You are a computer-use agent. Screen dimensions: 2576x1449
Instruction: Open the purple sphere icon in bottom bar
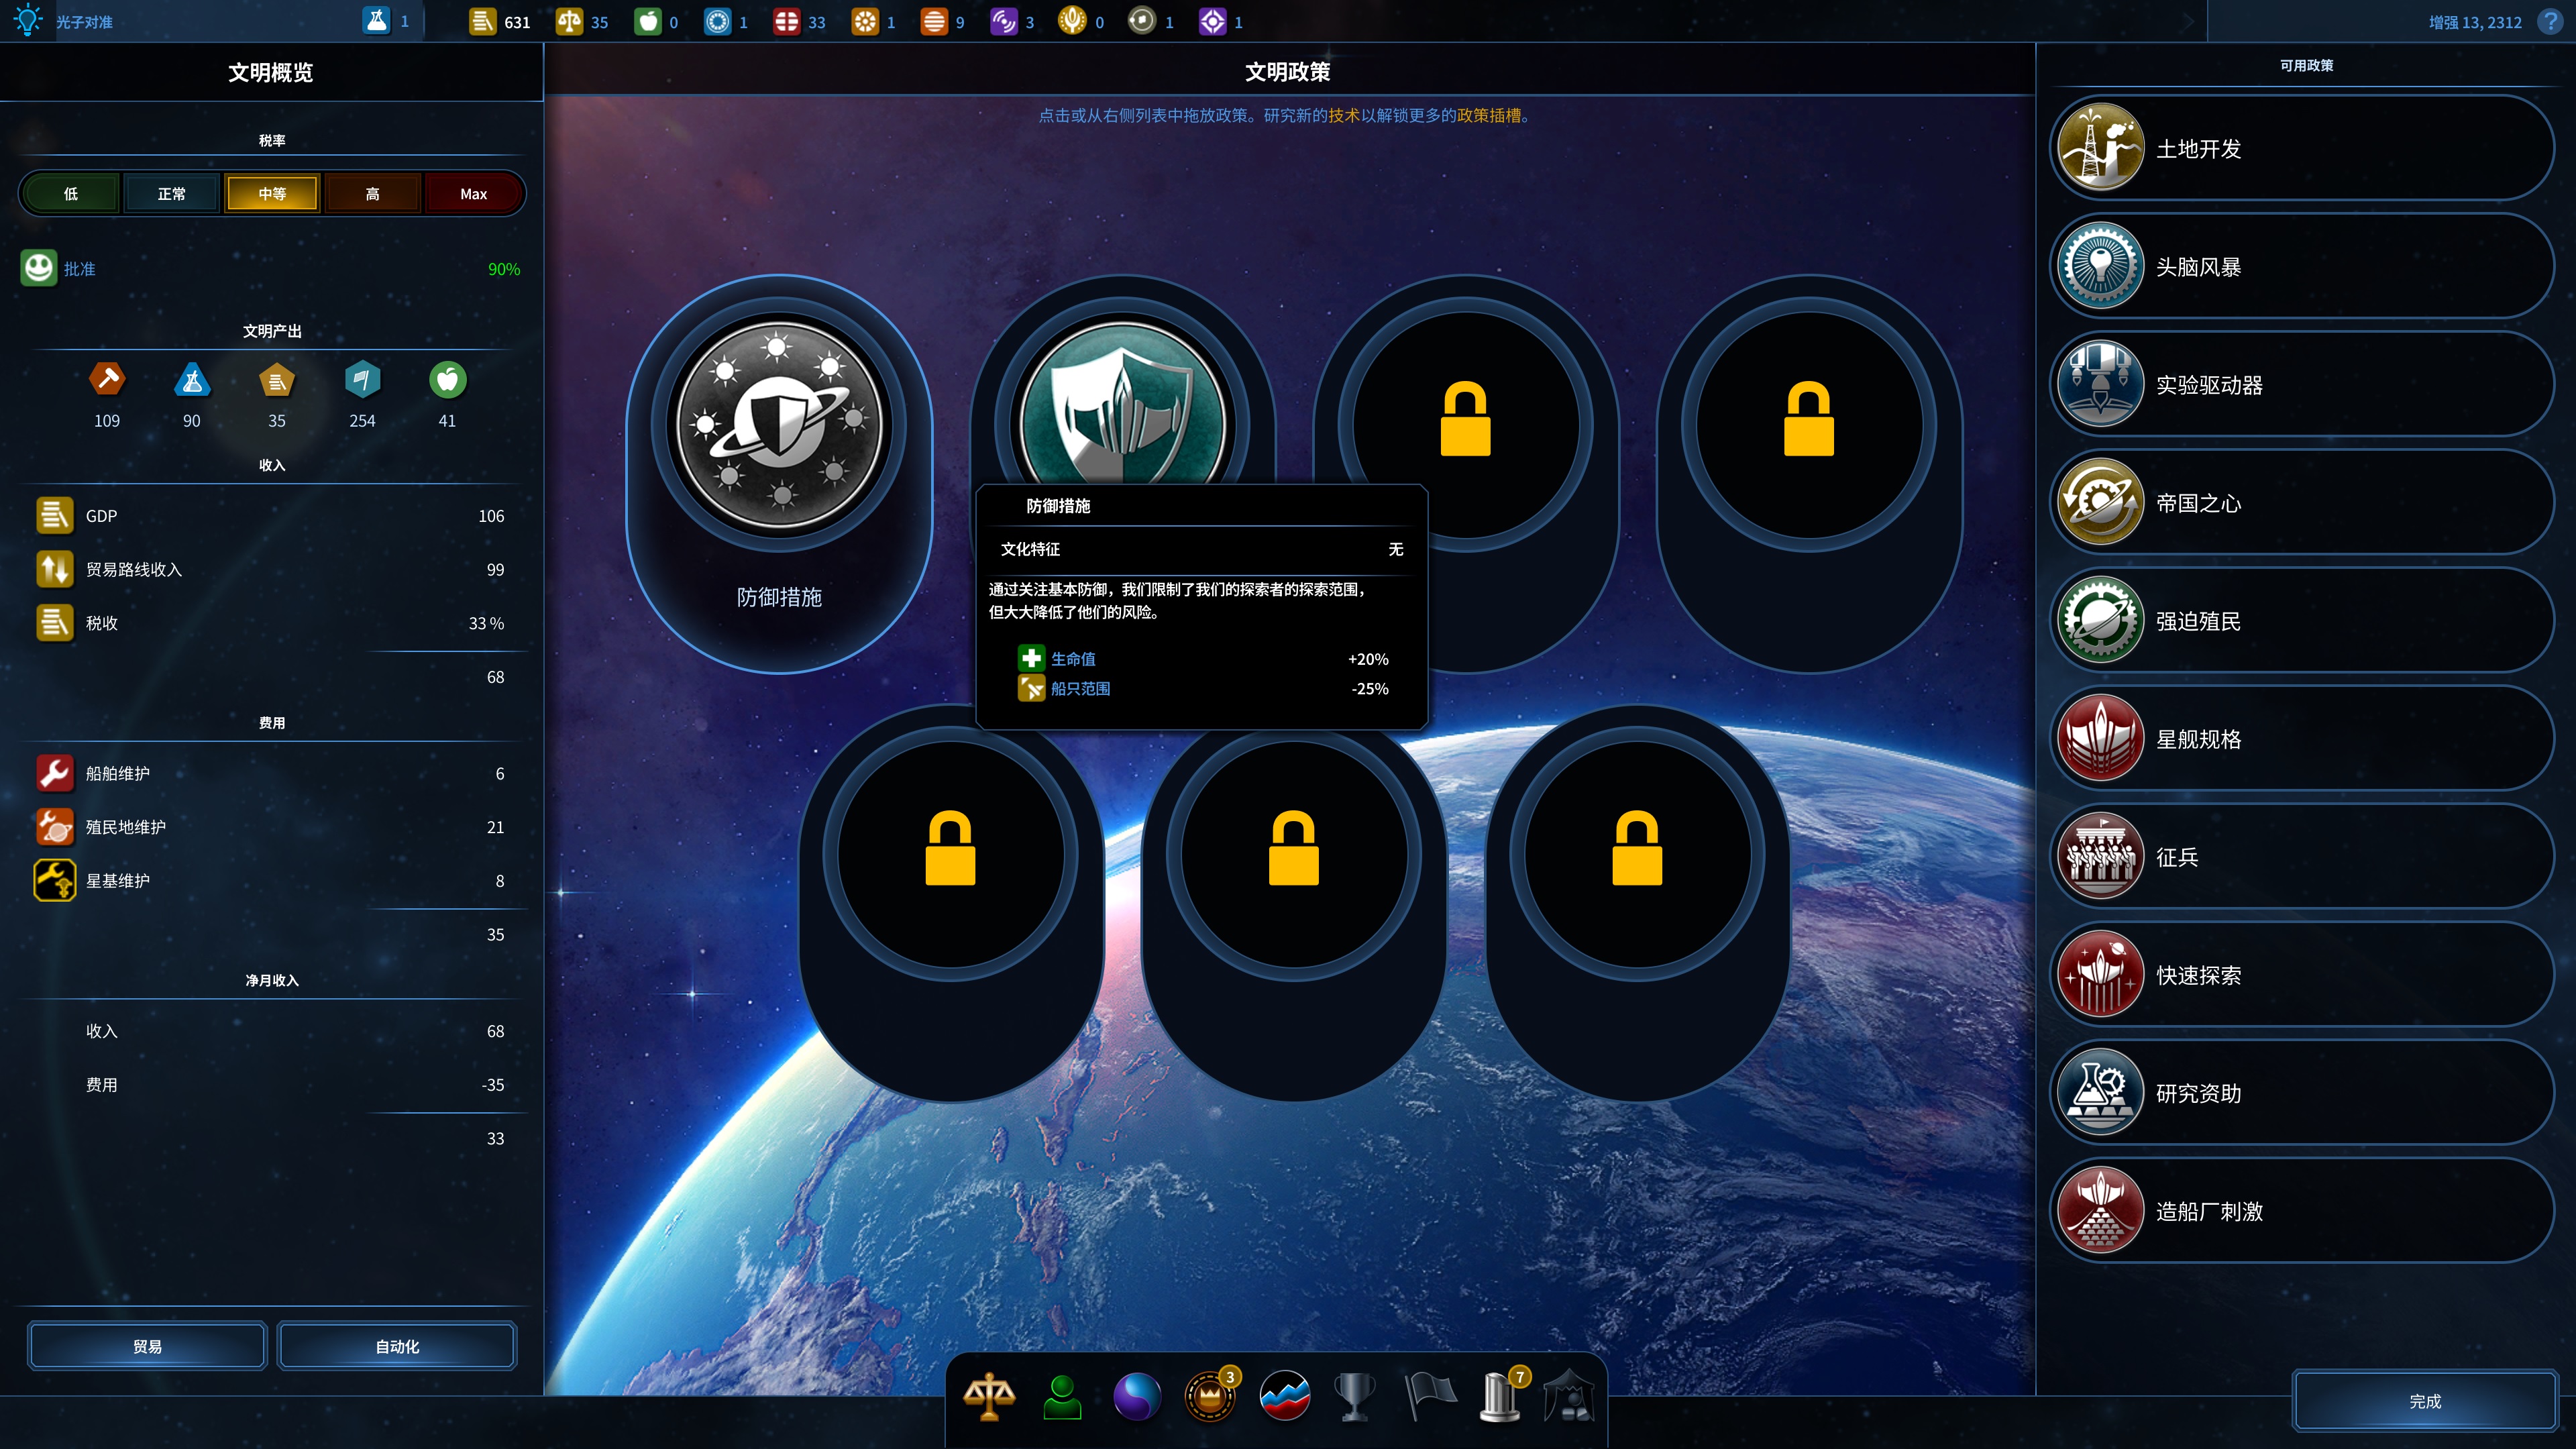click(x=1137, y=1396)
